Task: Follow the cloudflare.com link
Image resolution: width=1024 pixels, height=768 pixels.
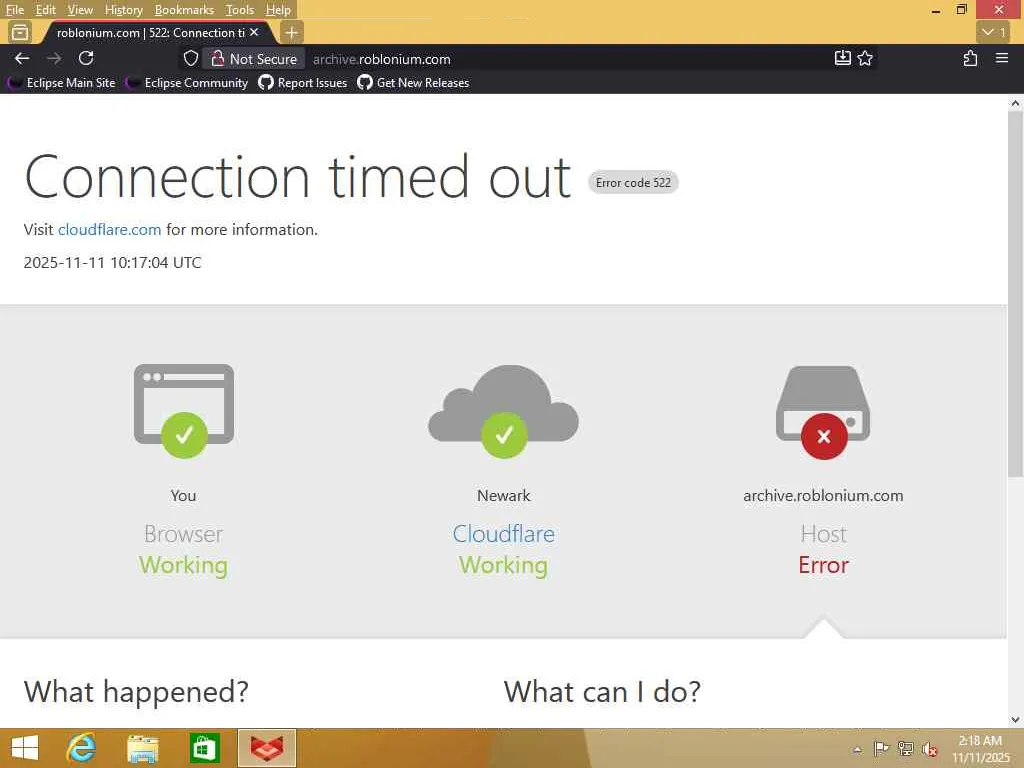Action: point(109,230)
